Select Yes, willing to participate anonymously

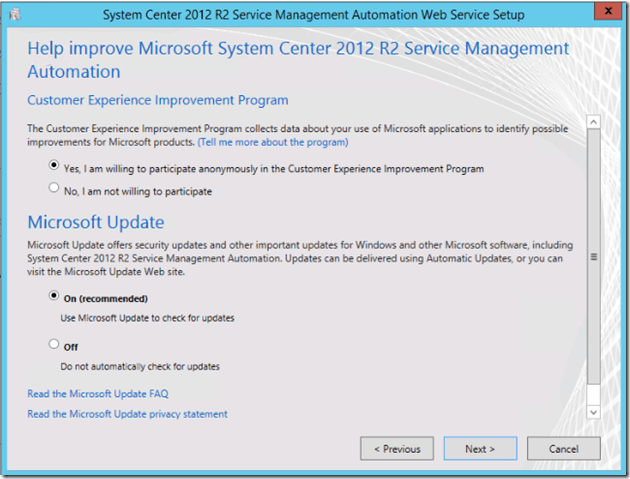click(x=53, y=167)
